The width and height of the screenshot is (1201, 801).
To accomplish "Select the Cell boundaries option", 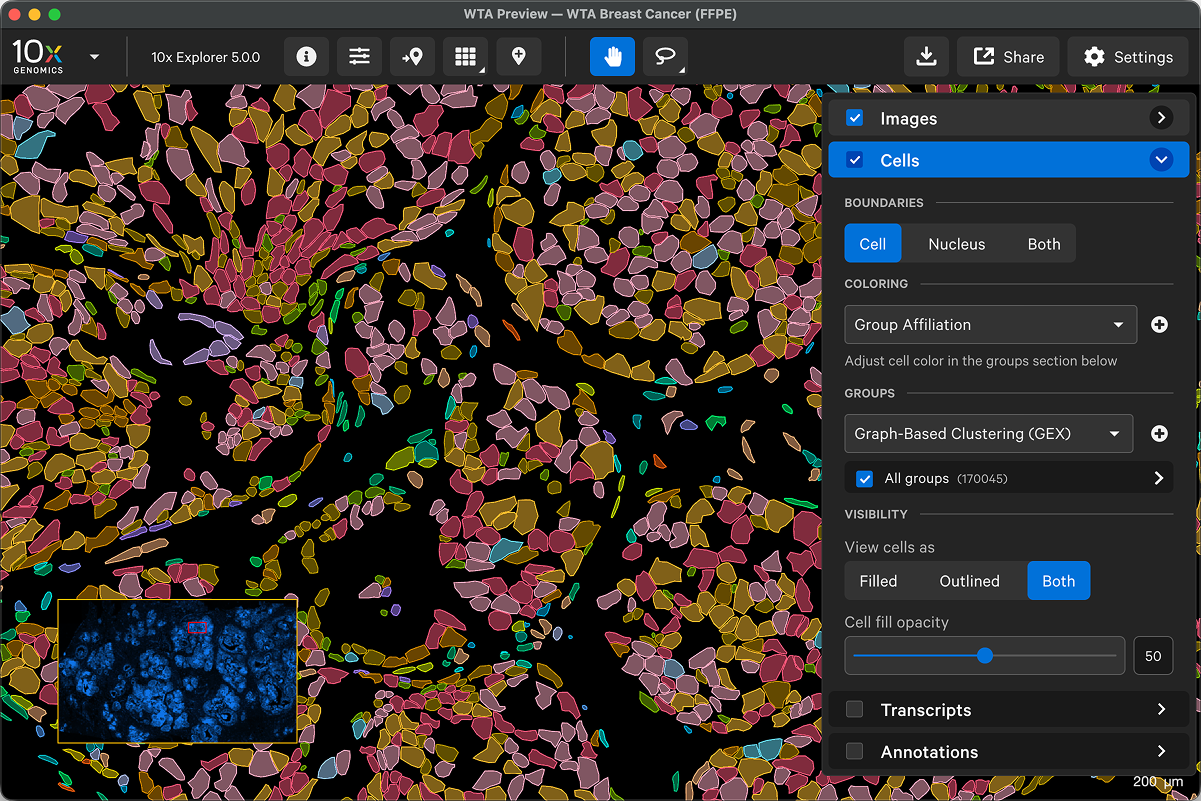I will point(873,244).
